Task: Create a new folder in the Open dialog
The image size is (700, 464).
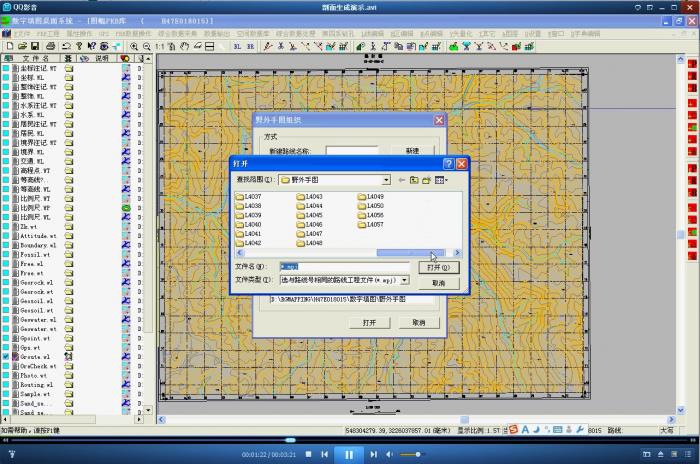Action: pyautogui.click(x=426, y=180)
